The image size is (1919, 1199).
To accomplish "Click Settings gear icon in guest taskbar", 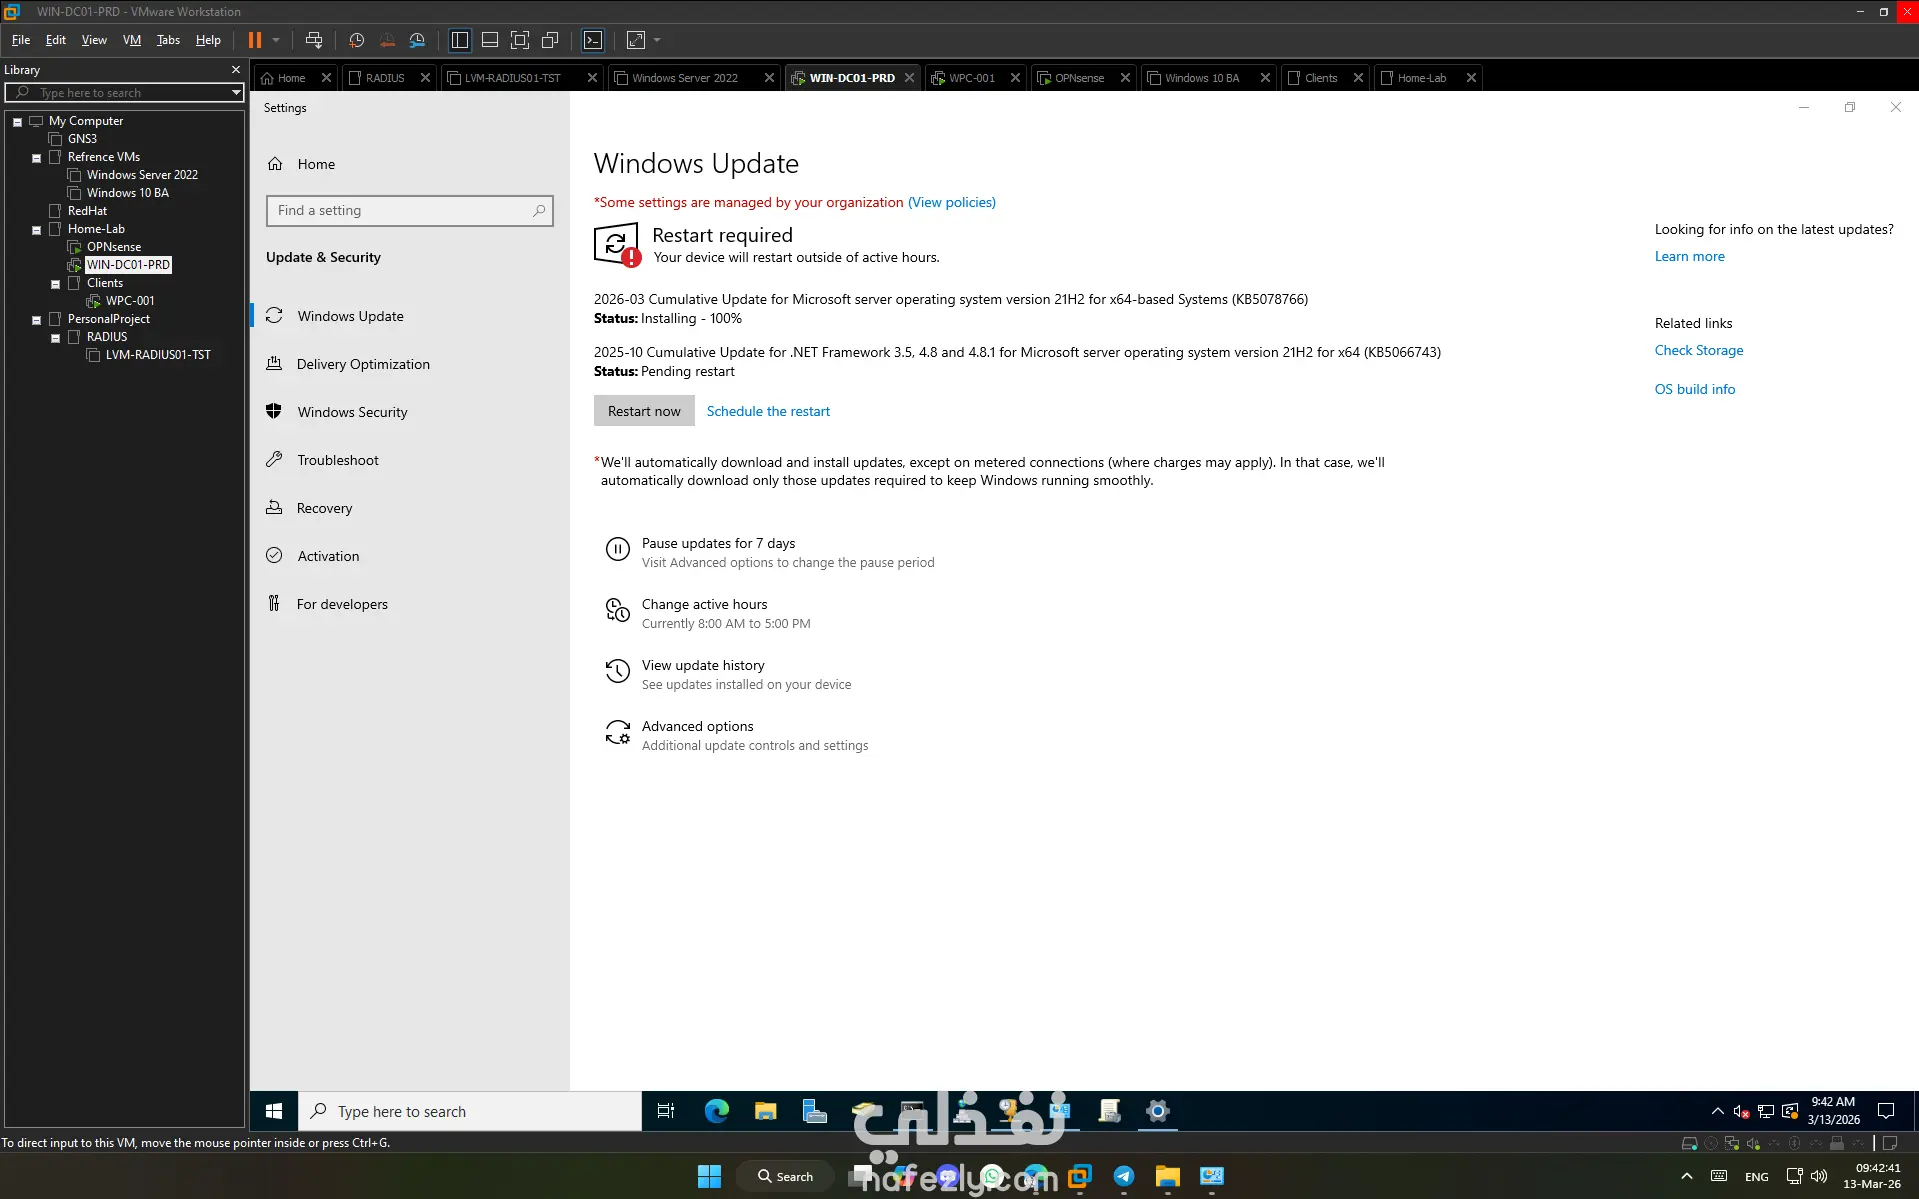I will tap(1158, 1111).
